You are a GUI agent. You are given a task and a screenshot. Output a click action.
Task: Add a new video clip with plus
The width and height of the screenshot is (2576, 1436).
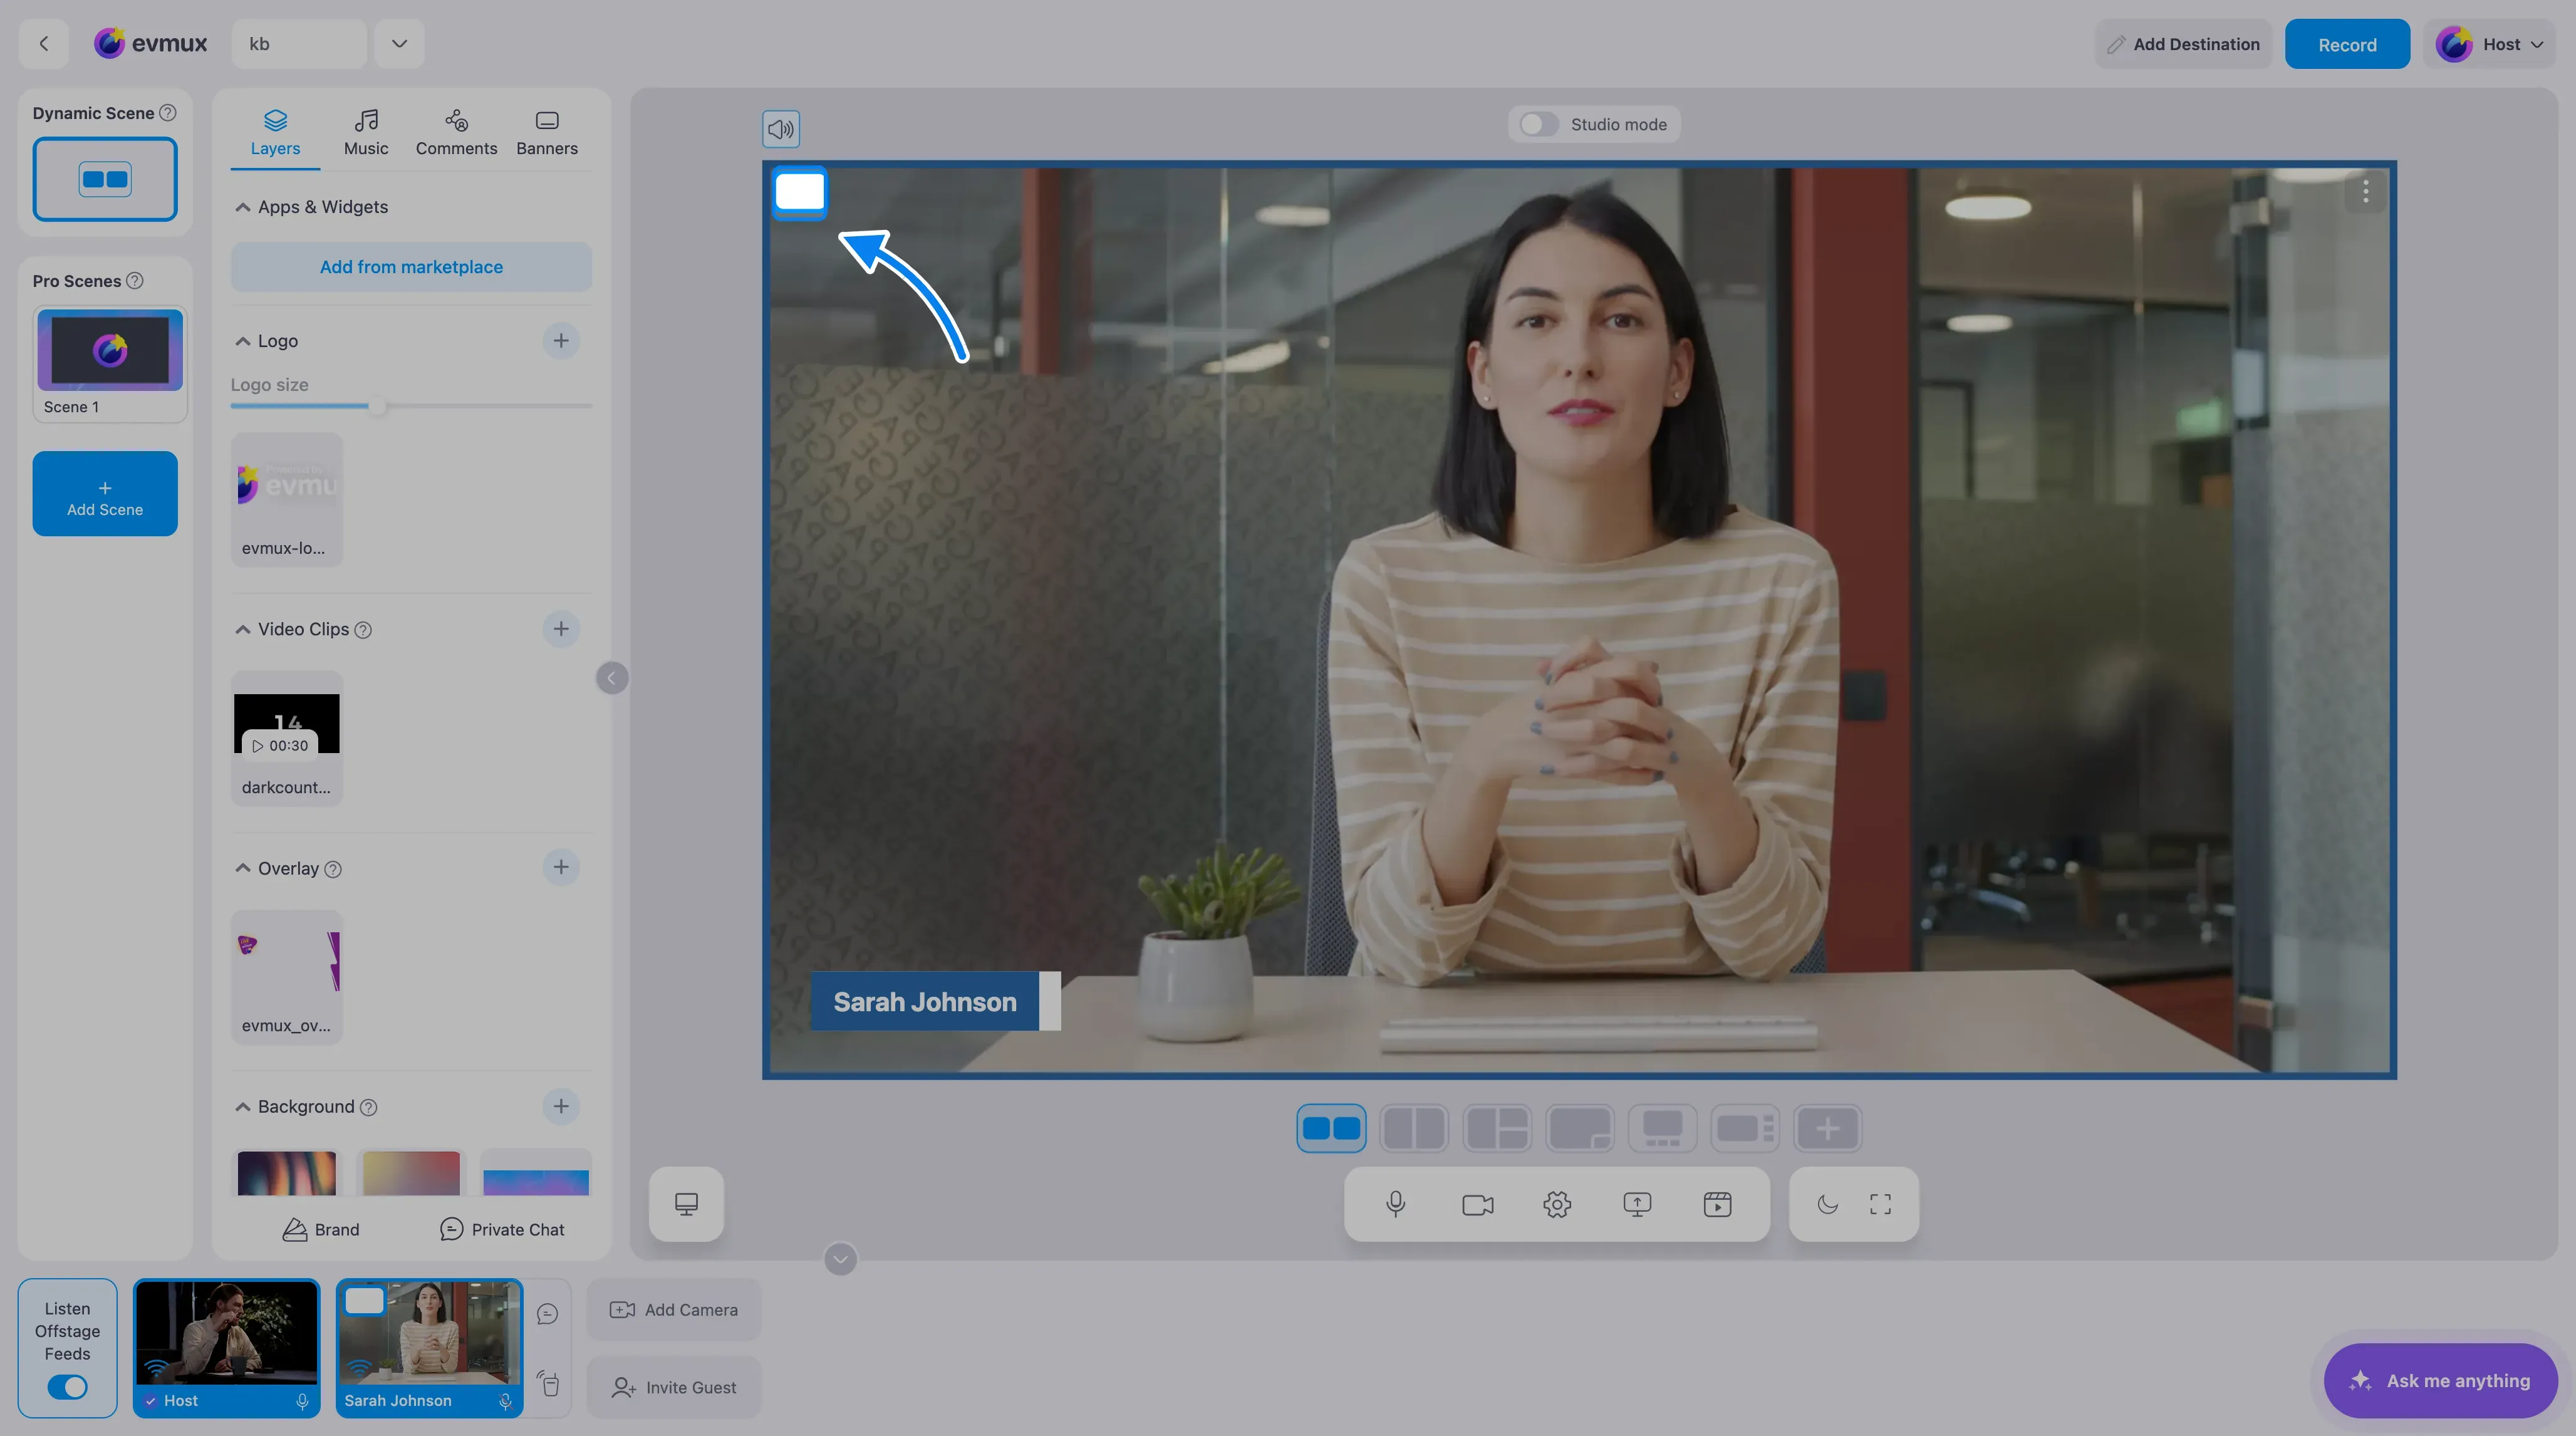(561, 629)
